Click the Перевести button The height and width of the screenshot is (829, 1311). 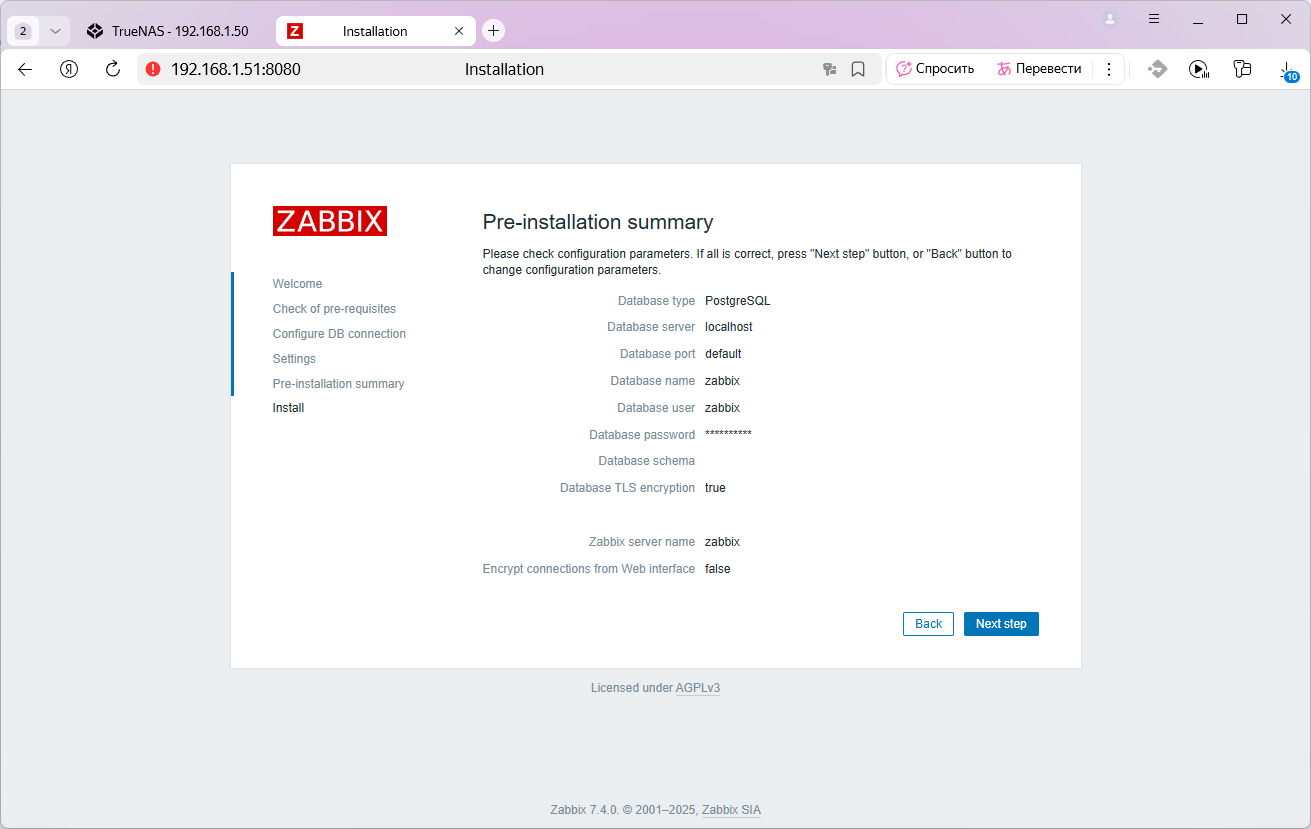tap(1039, 69)
